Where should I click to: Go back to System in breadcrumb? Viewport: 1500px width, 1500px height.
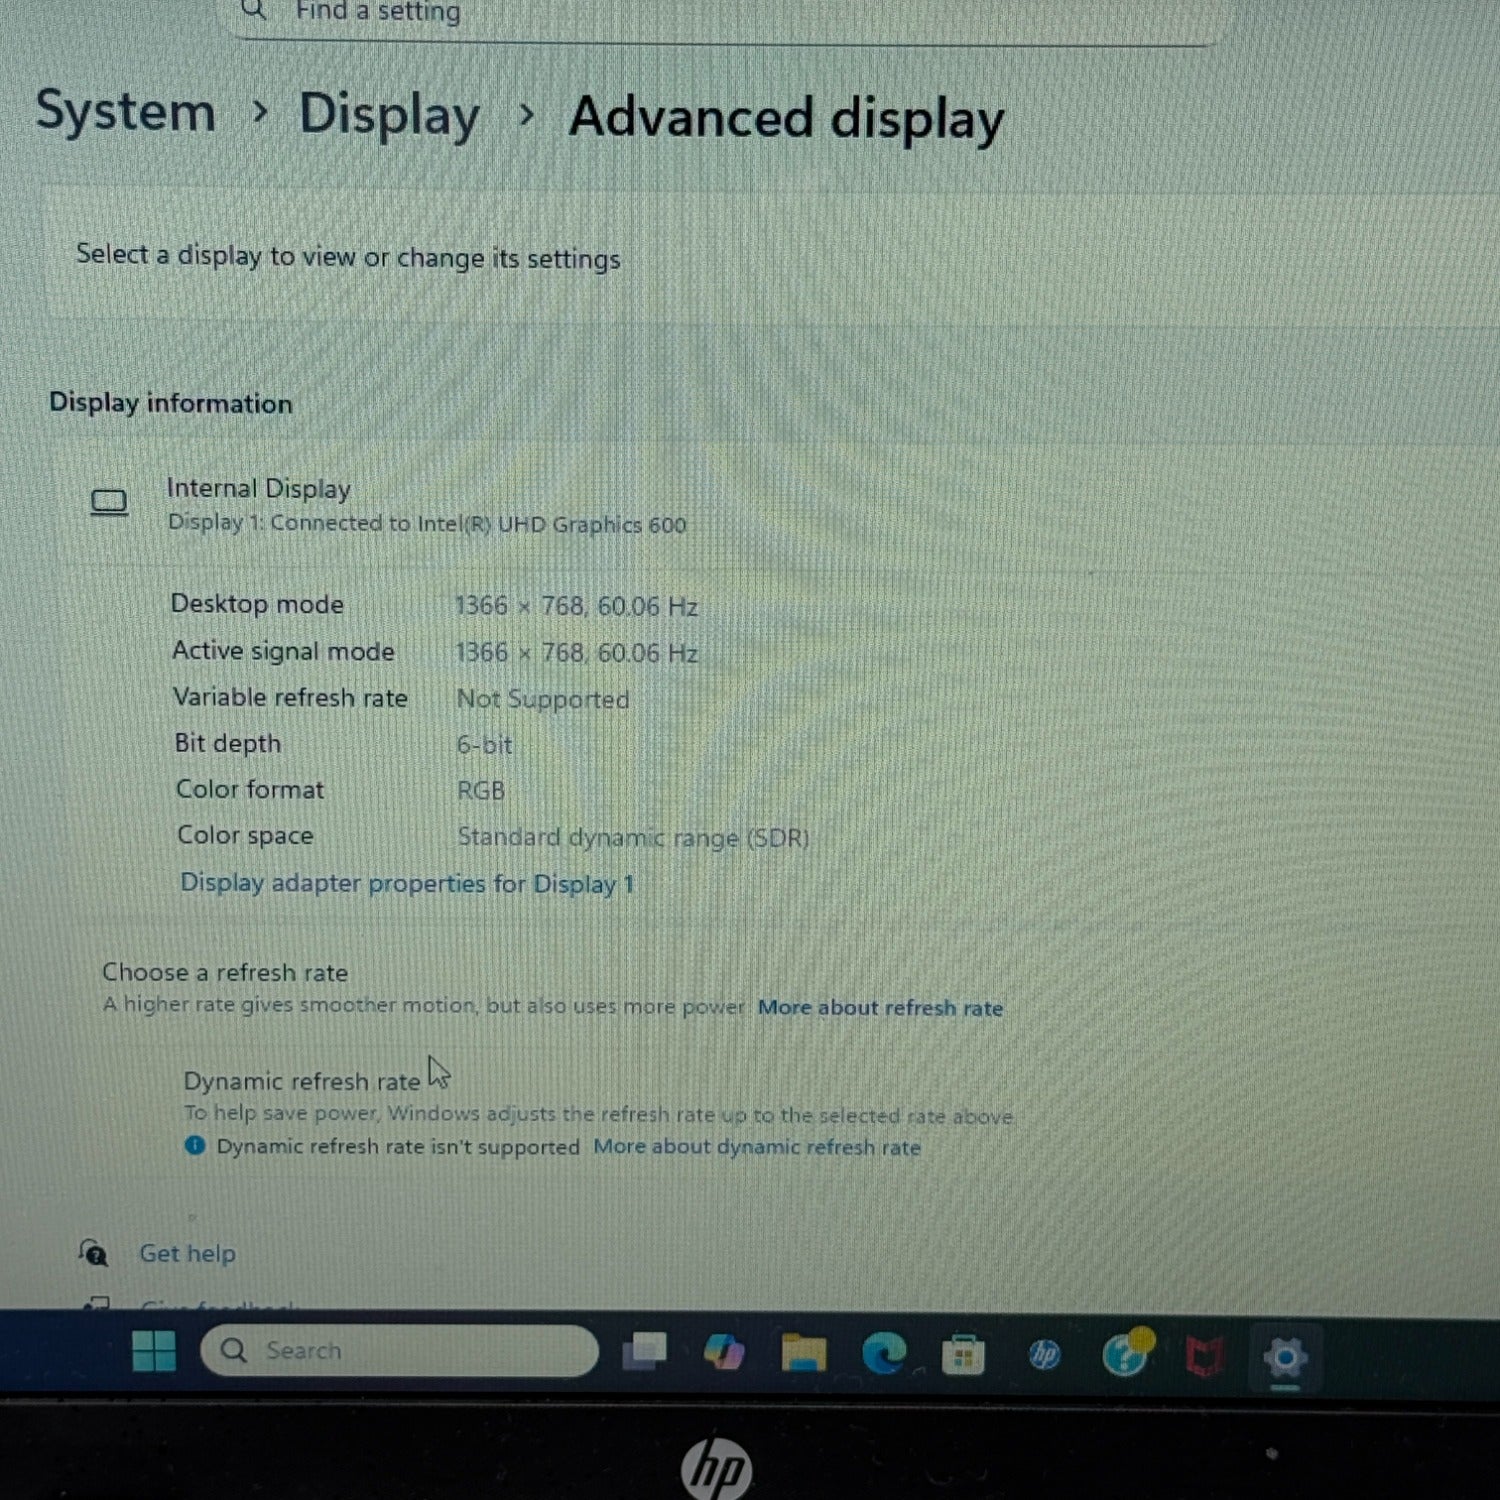[126, 111]
